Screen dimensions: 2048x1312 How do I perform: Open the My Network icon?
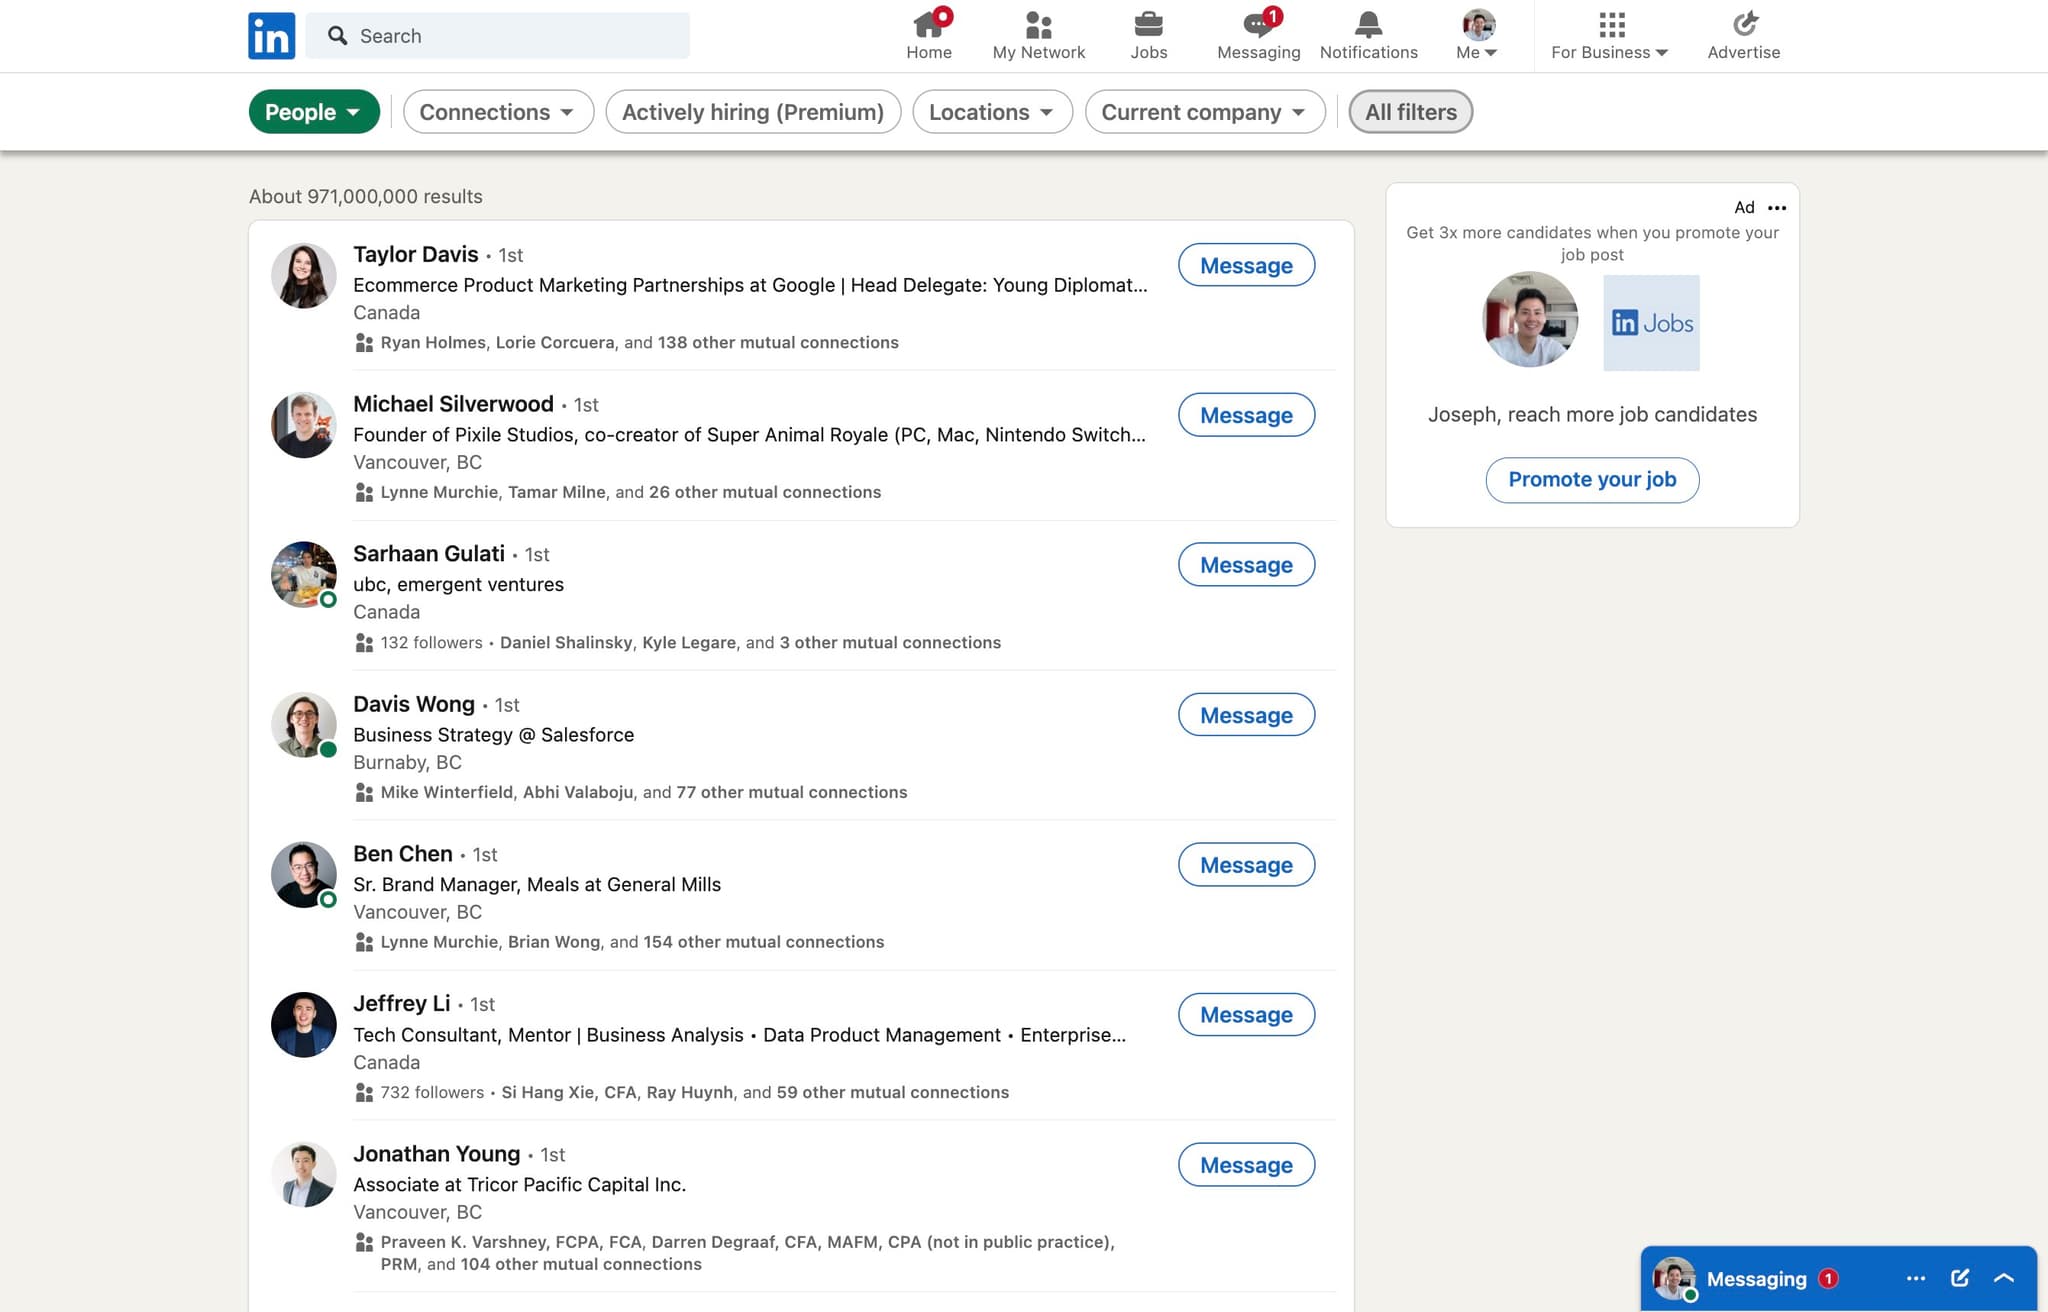tap(1038, 28)
